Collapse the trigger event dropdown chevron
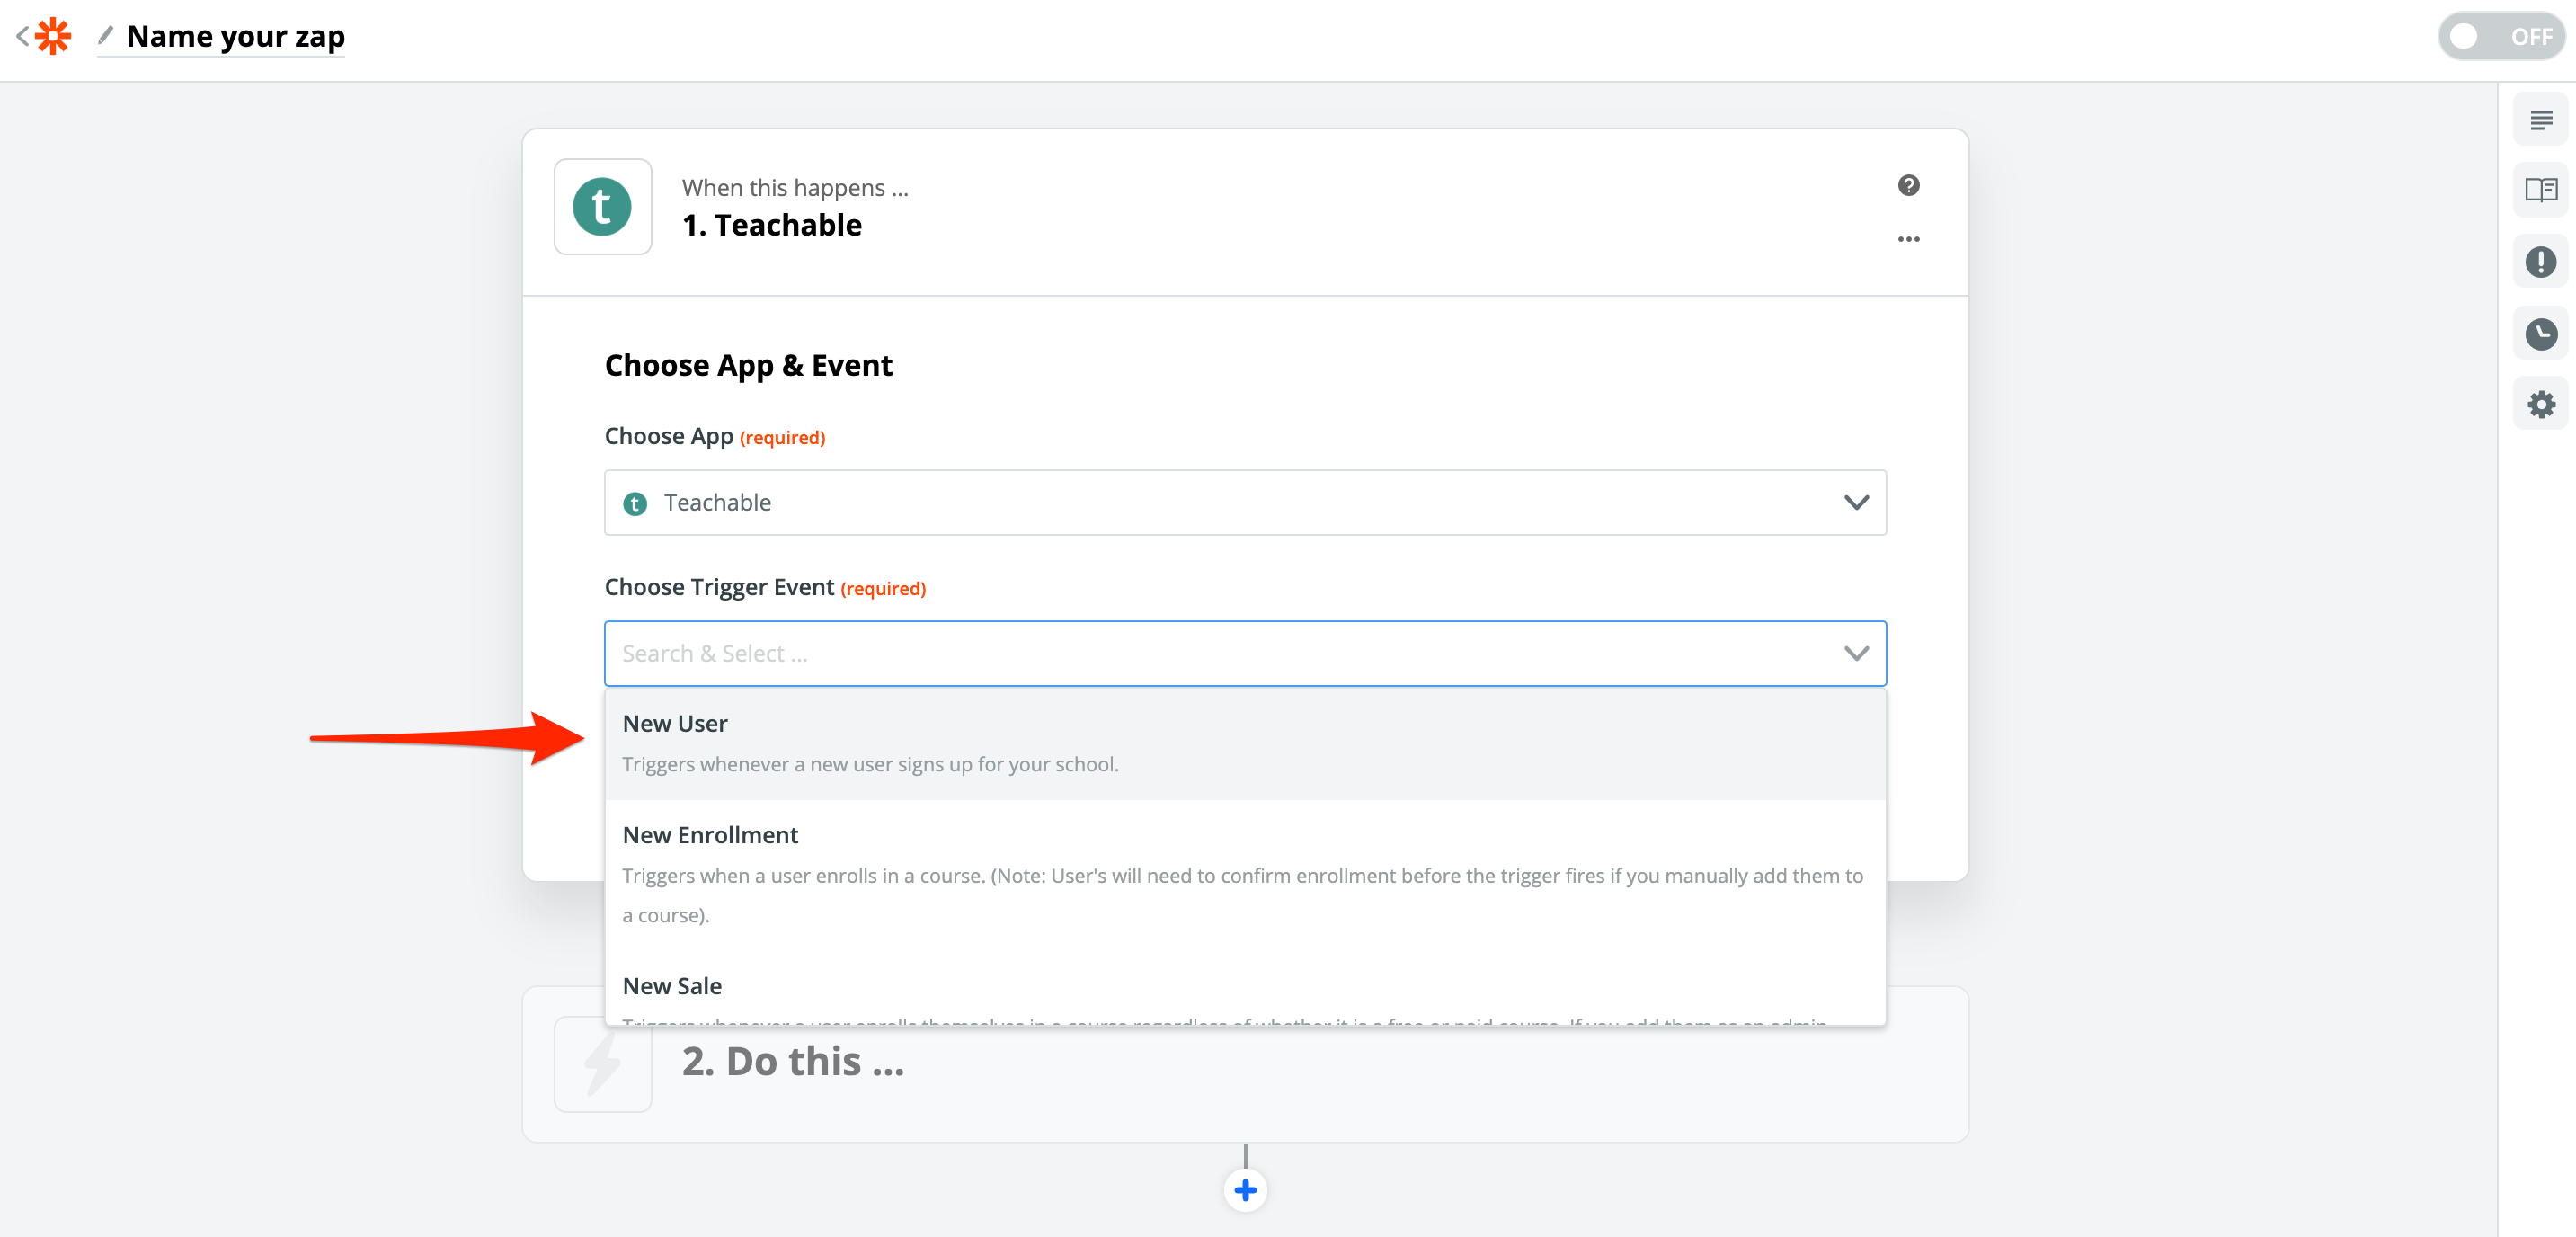The image size is (2576, 1237). pos(1856,653)
